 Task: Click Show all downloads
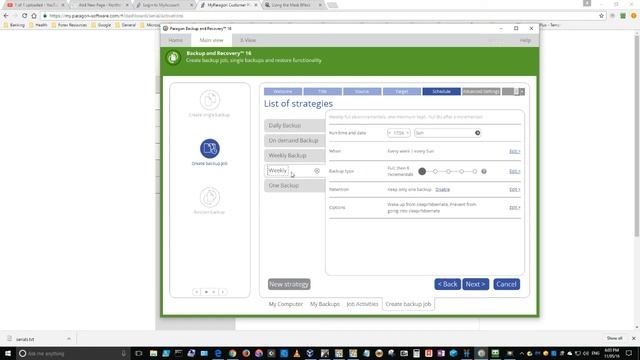click(x=614, y=338)
